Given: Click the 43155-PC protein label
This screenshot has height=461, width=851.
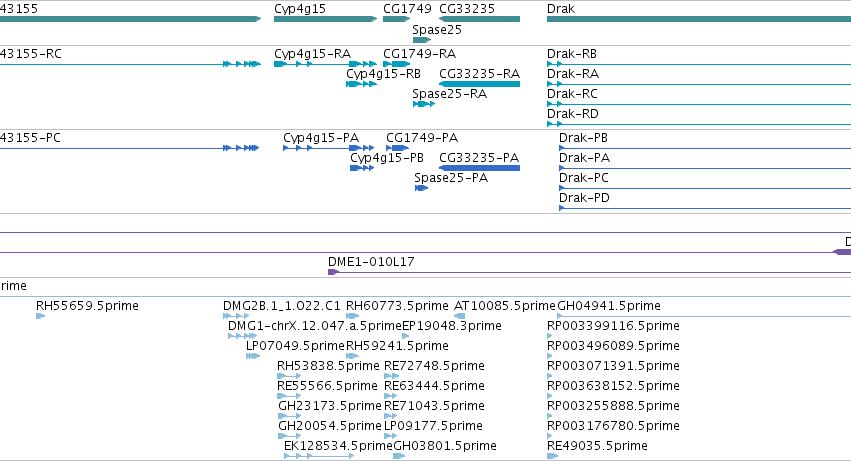Looking at the screenshot, I should point(30,138).
